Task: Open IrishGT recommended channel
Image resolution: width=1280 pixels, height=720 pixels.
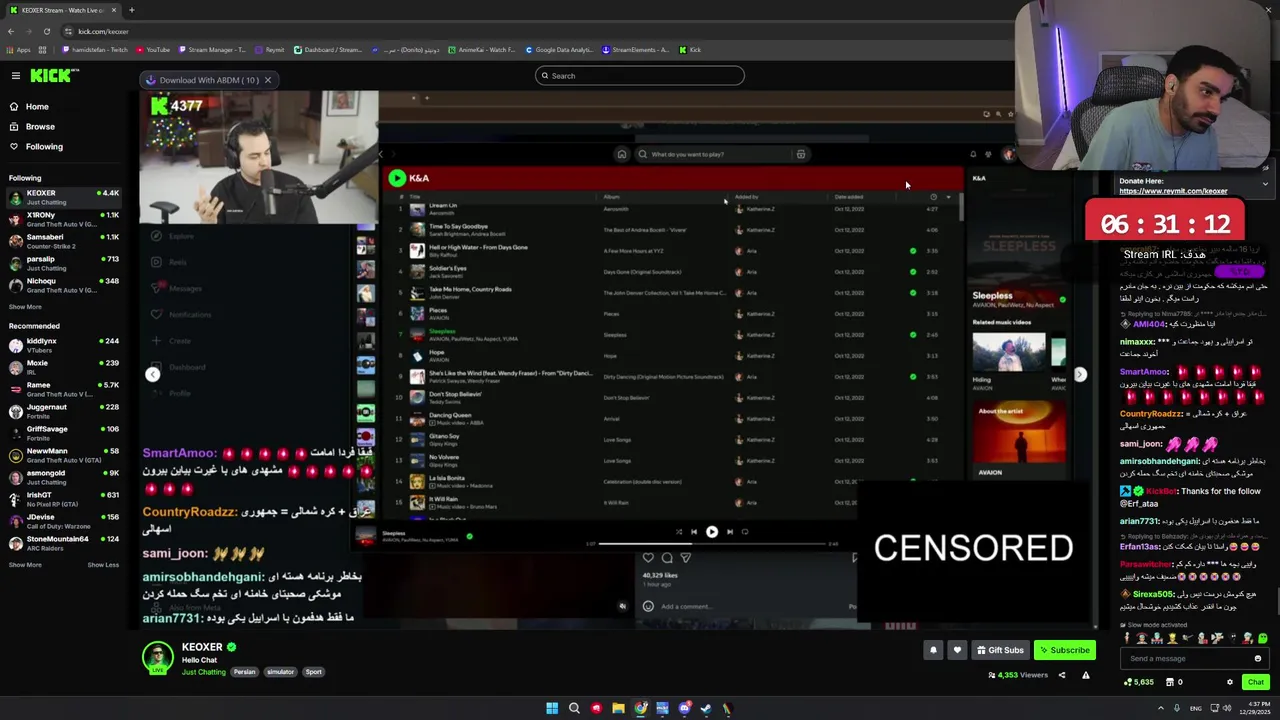Action: click(62, 499)
